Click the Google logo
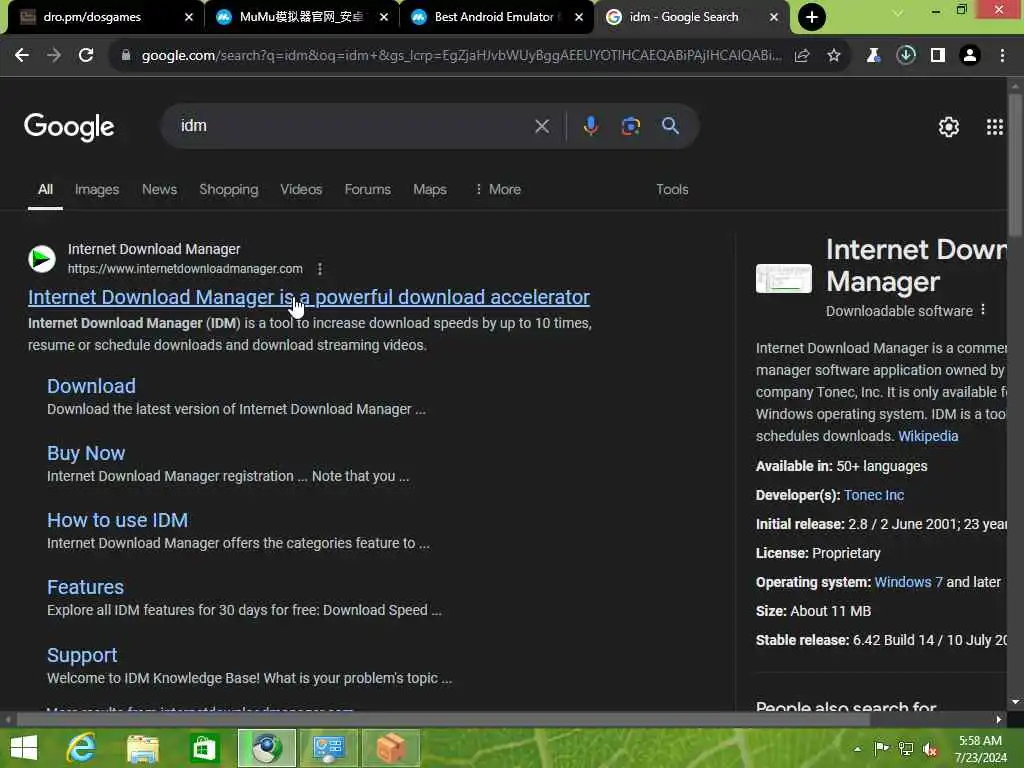The image size is (1024, 768). pos(69,127)
